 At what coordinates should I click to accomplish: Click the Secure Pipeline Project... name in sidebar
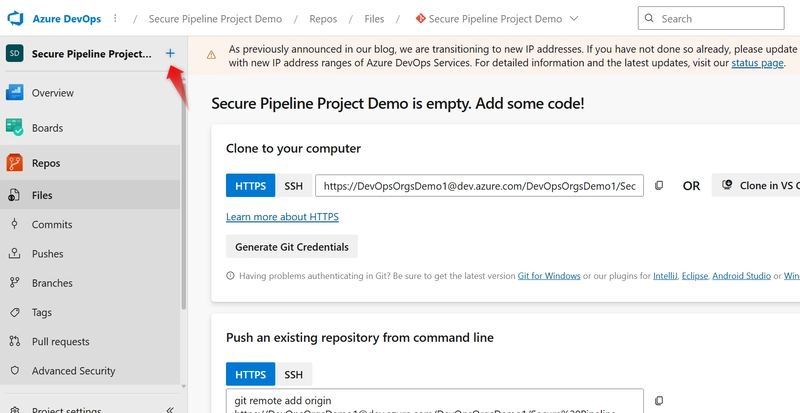(x=92, y=54)
